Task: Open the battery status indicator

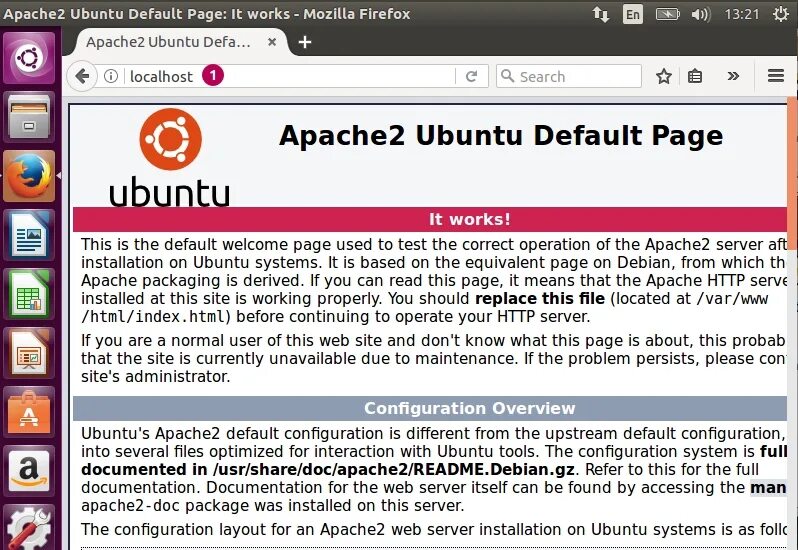Action: [x=667, y=14]
